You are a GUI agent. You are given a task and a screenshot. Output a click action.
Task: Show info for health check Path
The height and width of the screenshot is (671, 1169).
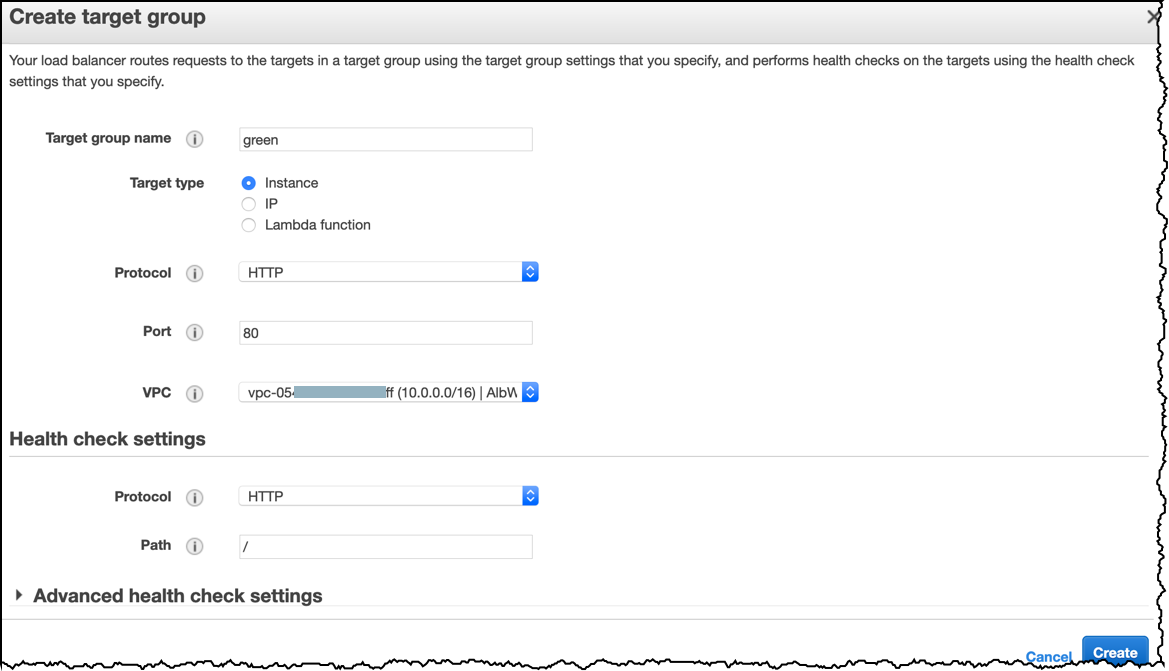pos(195,546)
